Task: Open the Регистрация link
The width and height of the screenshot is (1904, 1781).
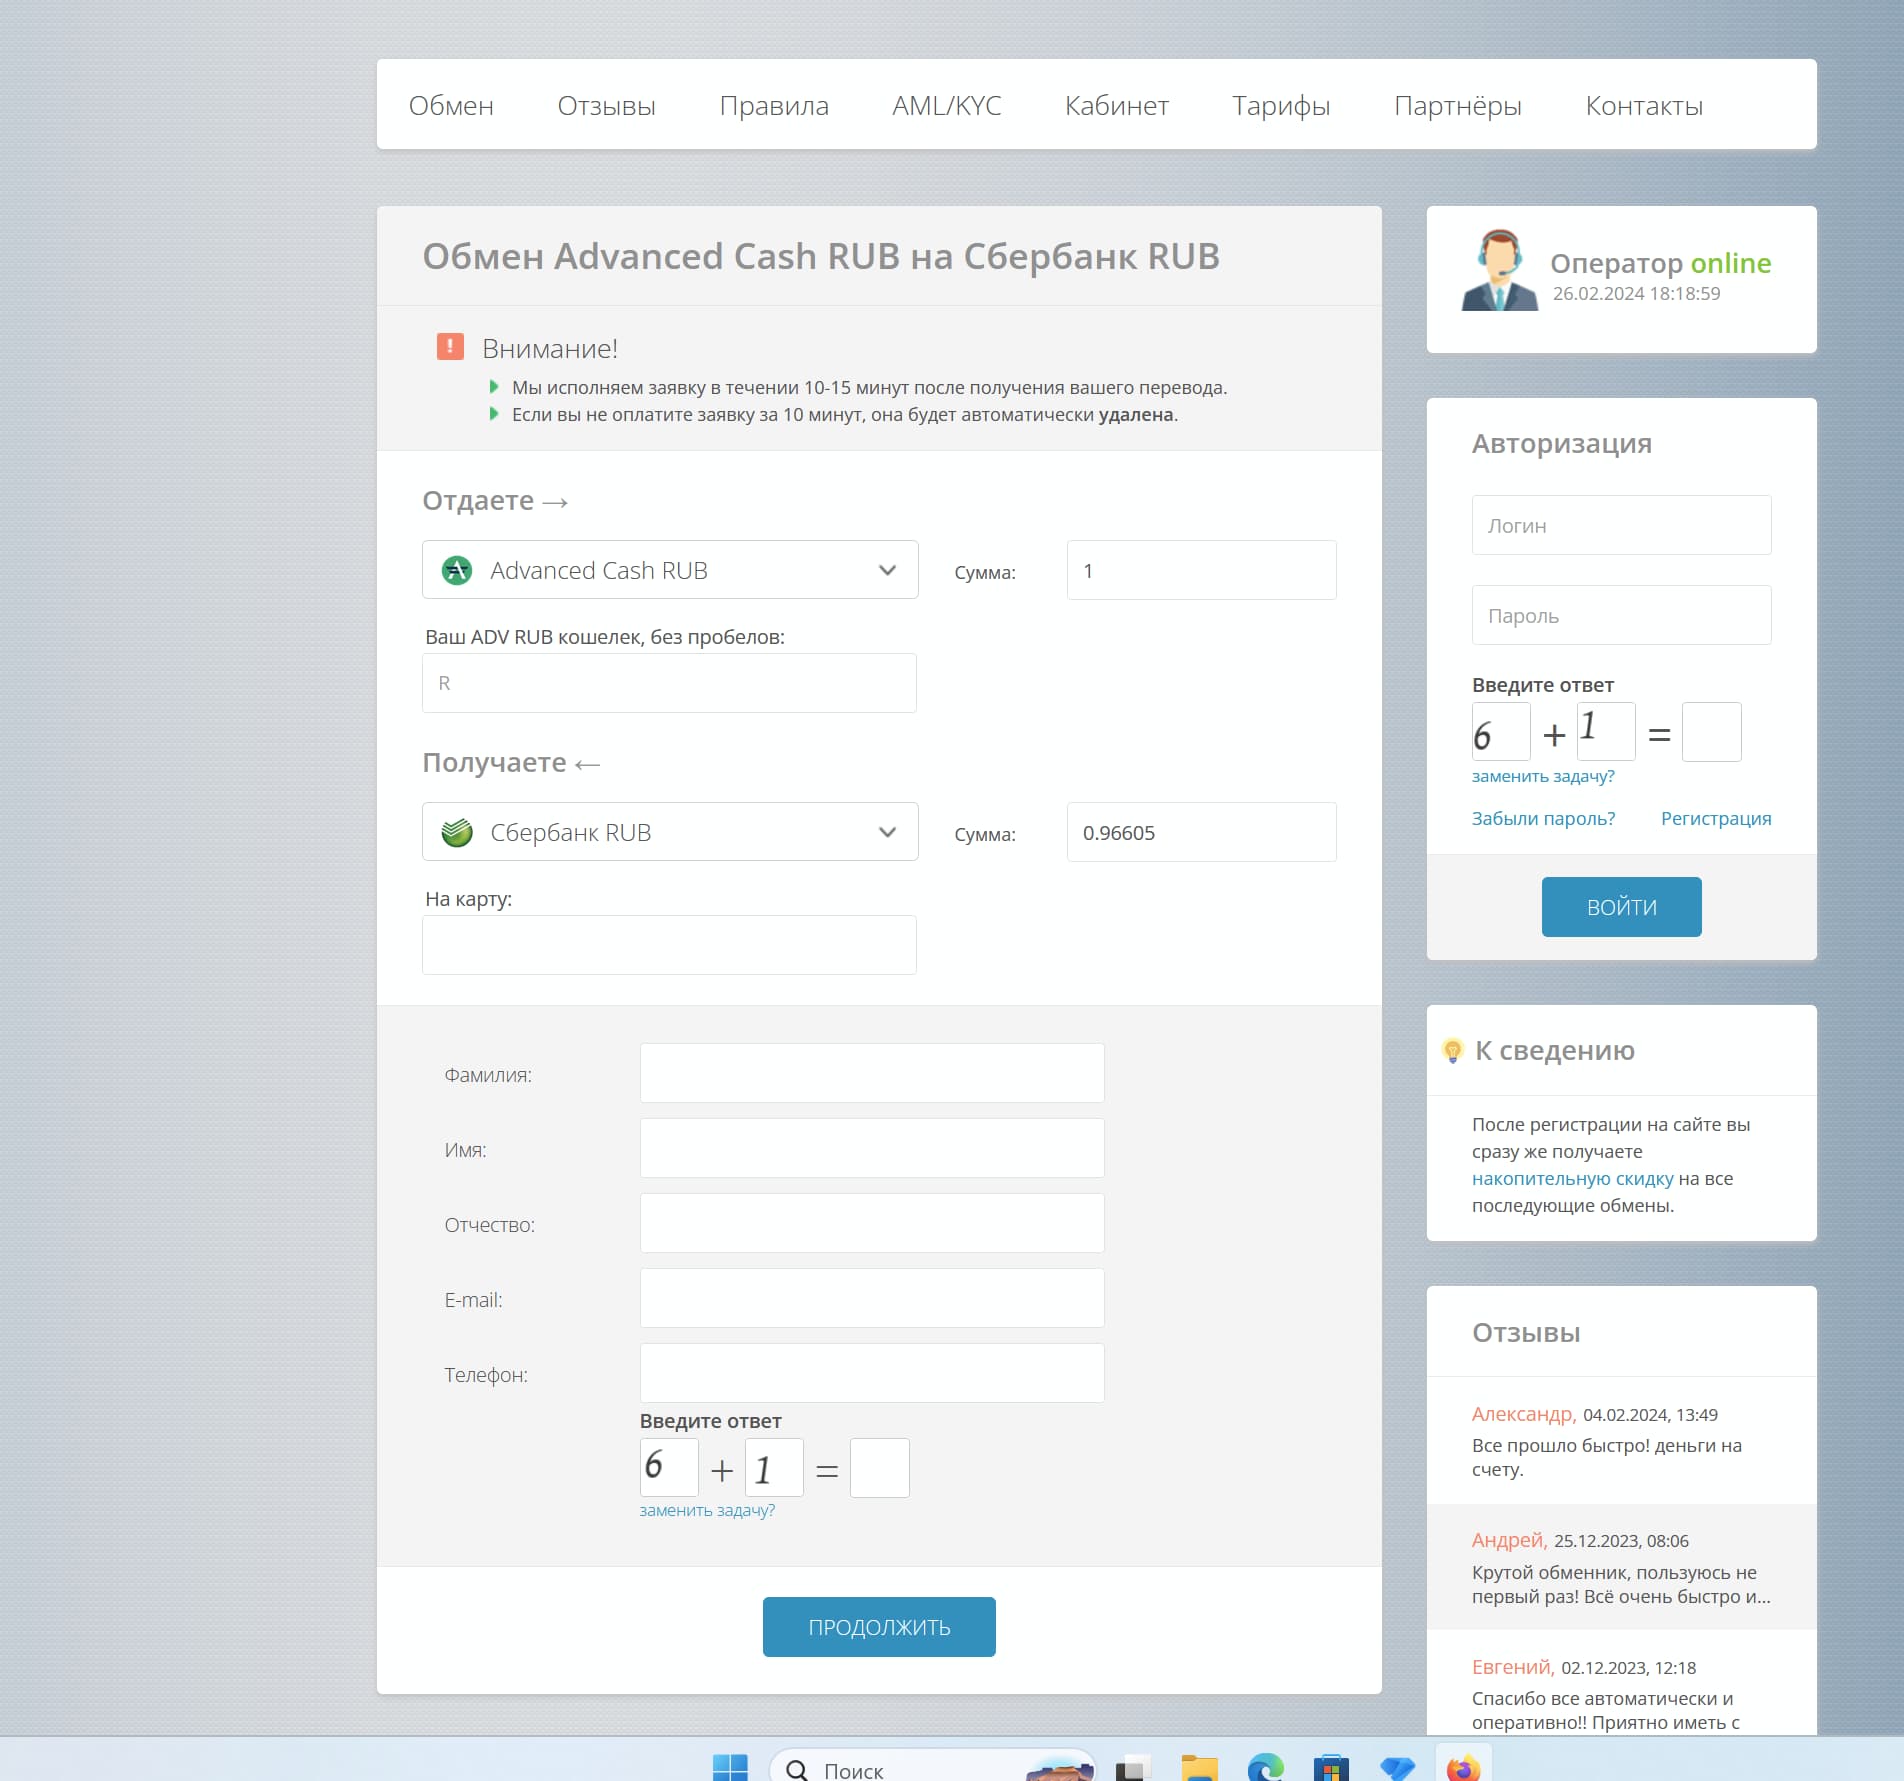Action: [1716, 818]
